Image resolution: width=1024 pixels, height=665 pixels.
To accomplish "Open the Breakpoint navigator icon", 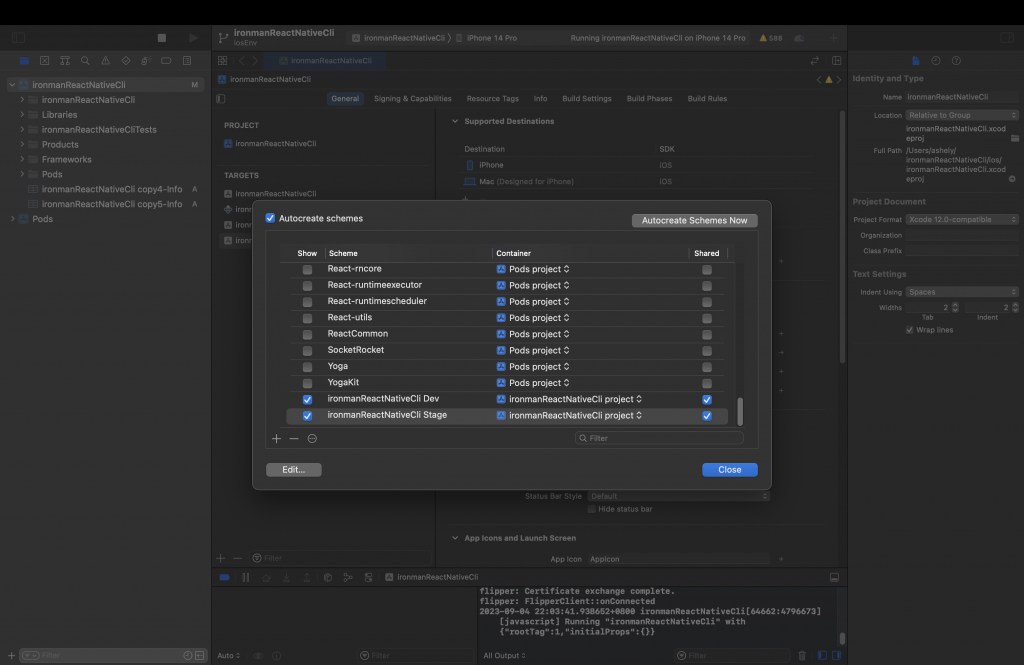I will coord(166,61).
